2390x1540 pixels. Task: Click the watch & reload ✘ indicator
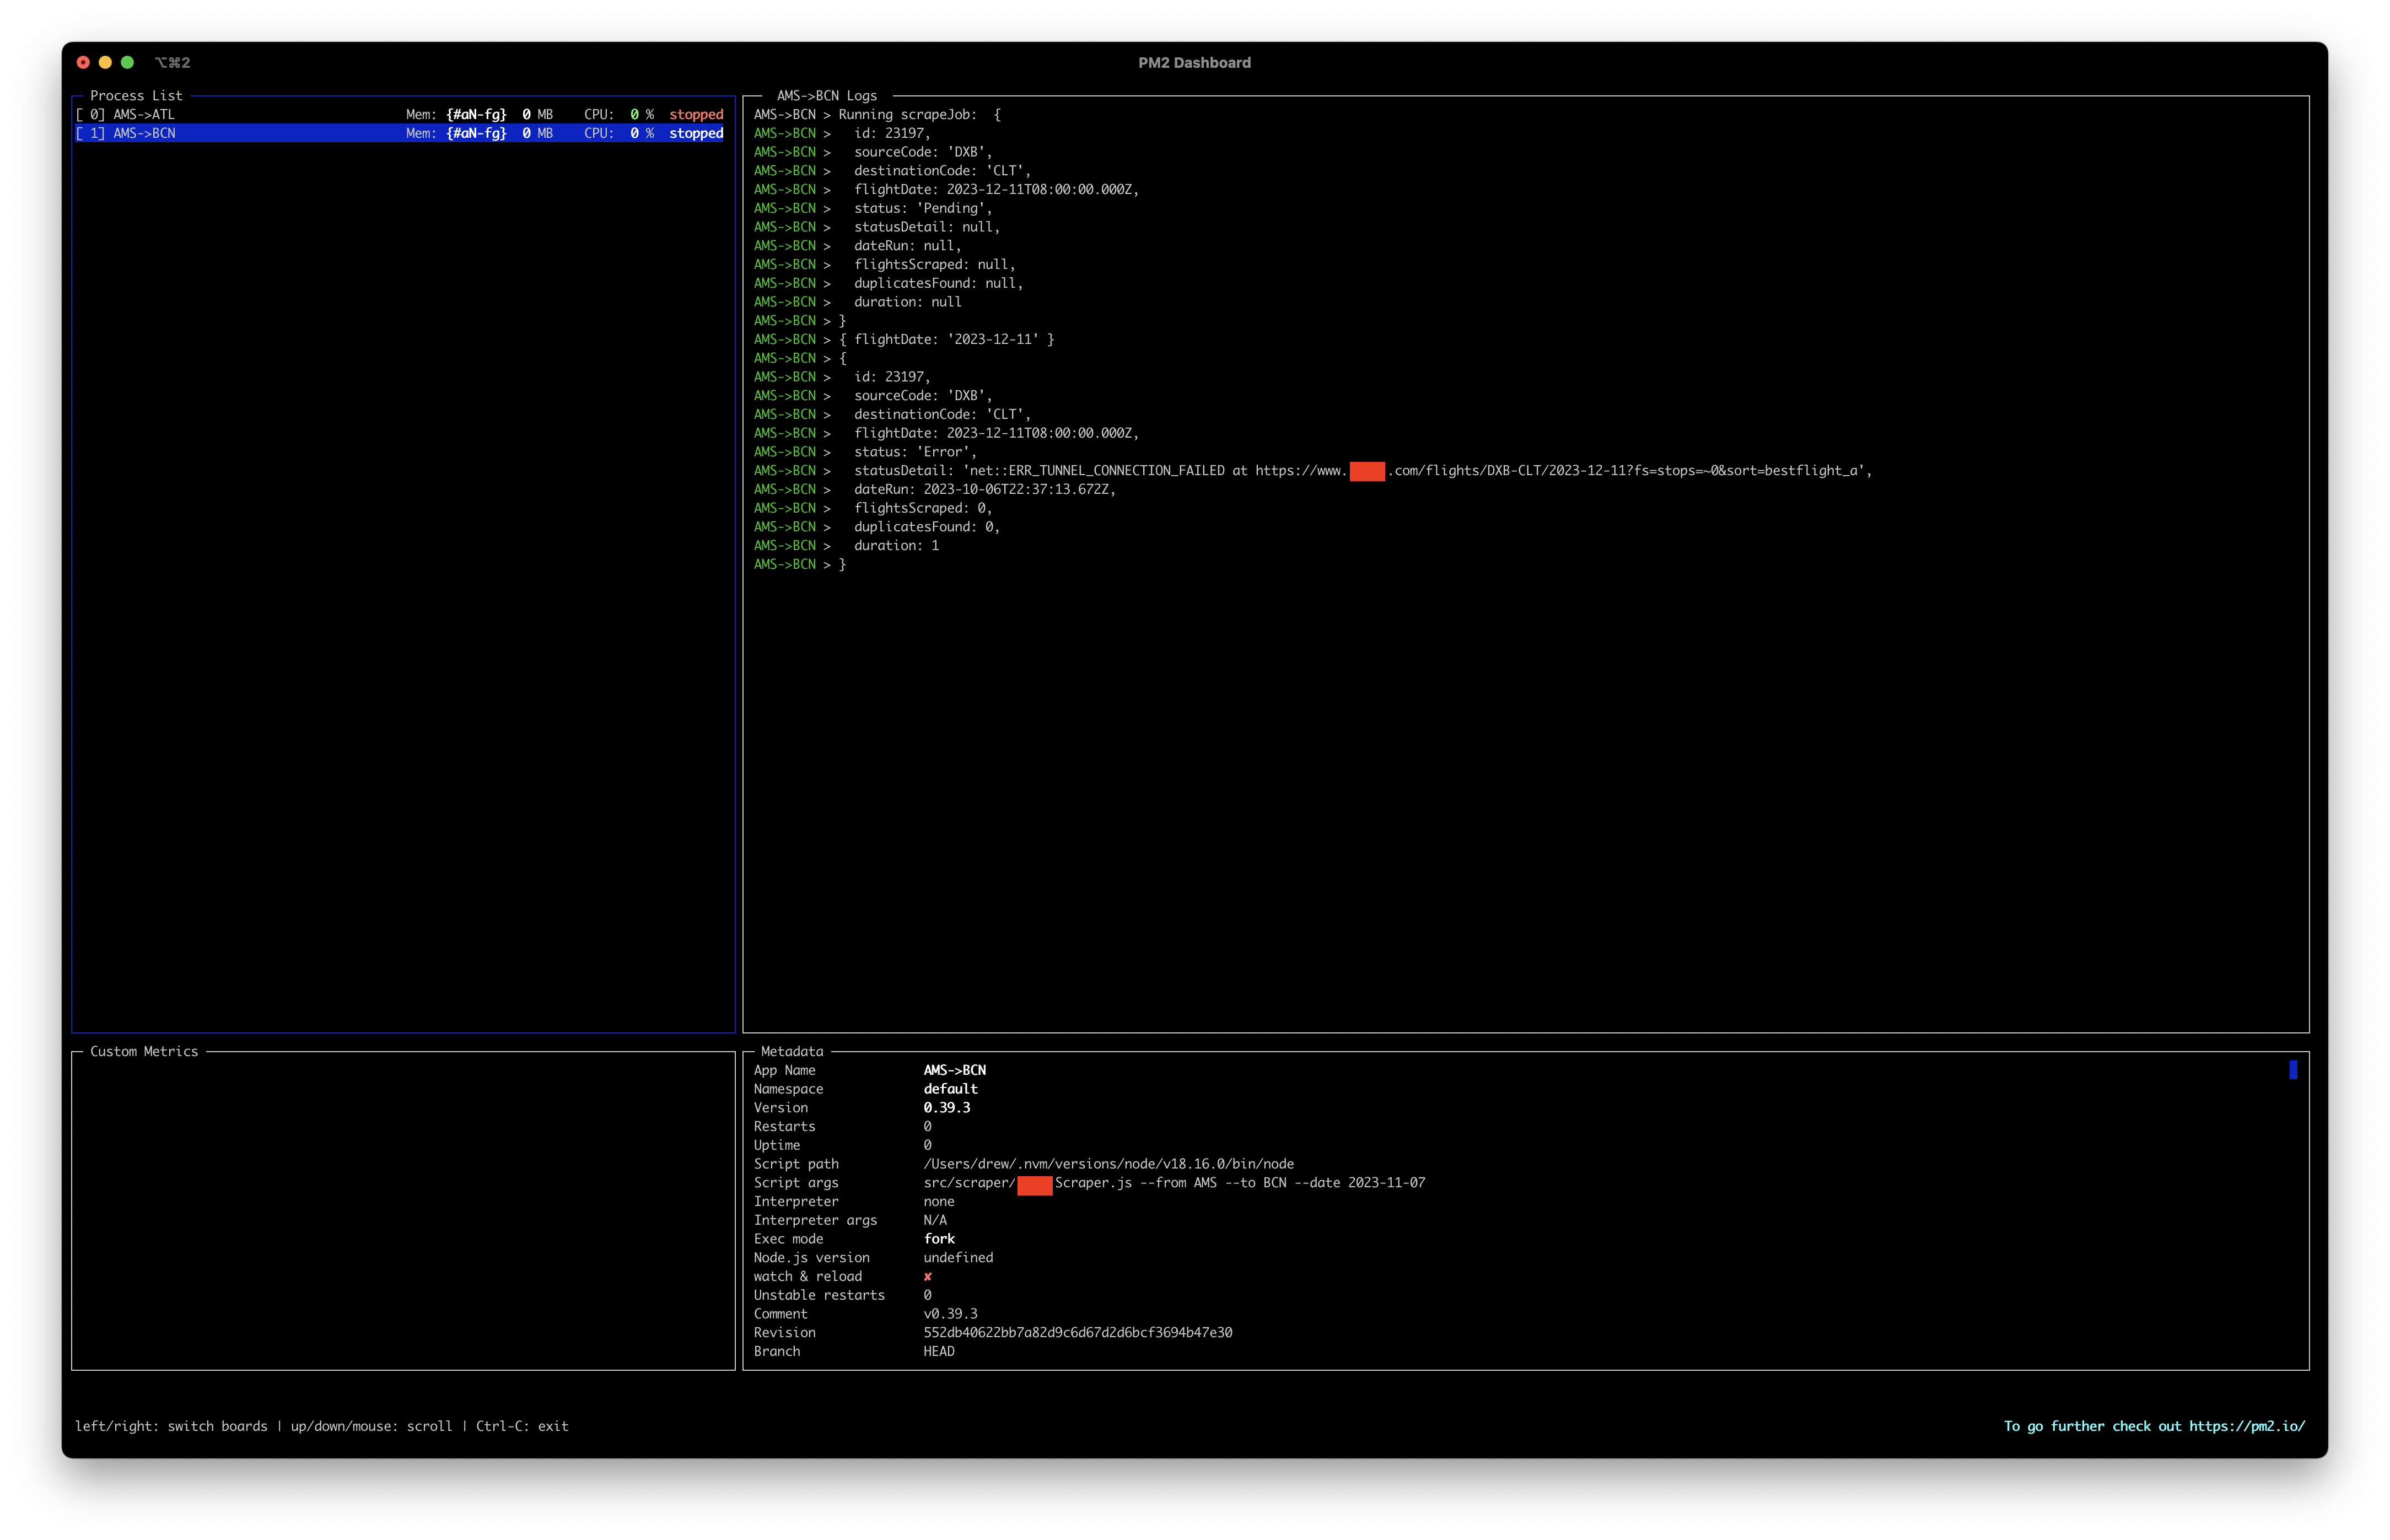click(928, 1276)
